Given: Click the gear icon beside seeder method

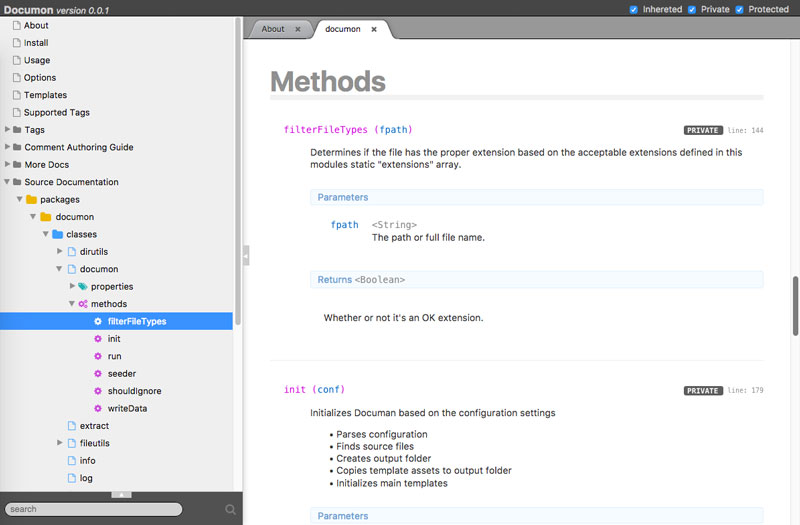Looking at the screenshot, I should coord(98,374).
